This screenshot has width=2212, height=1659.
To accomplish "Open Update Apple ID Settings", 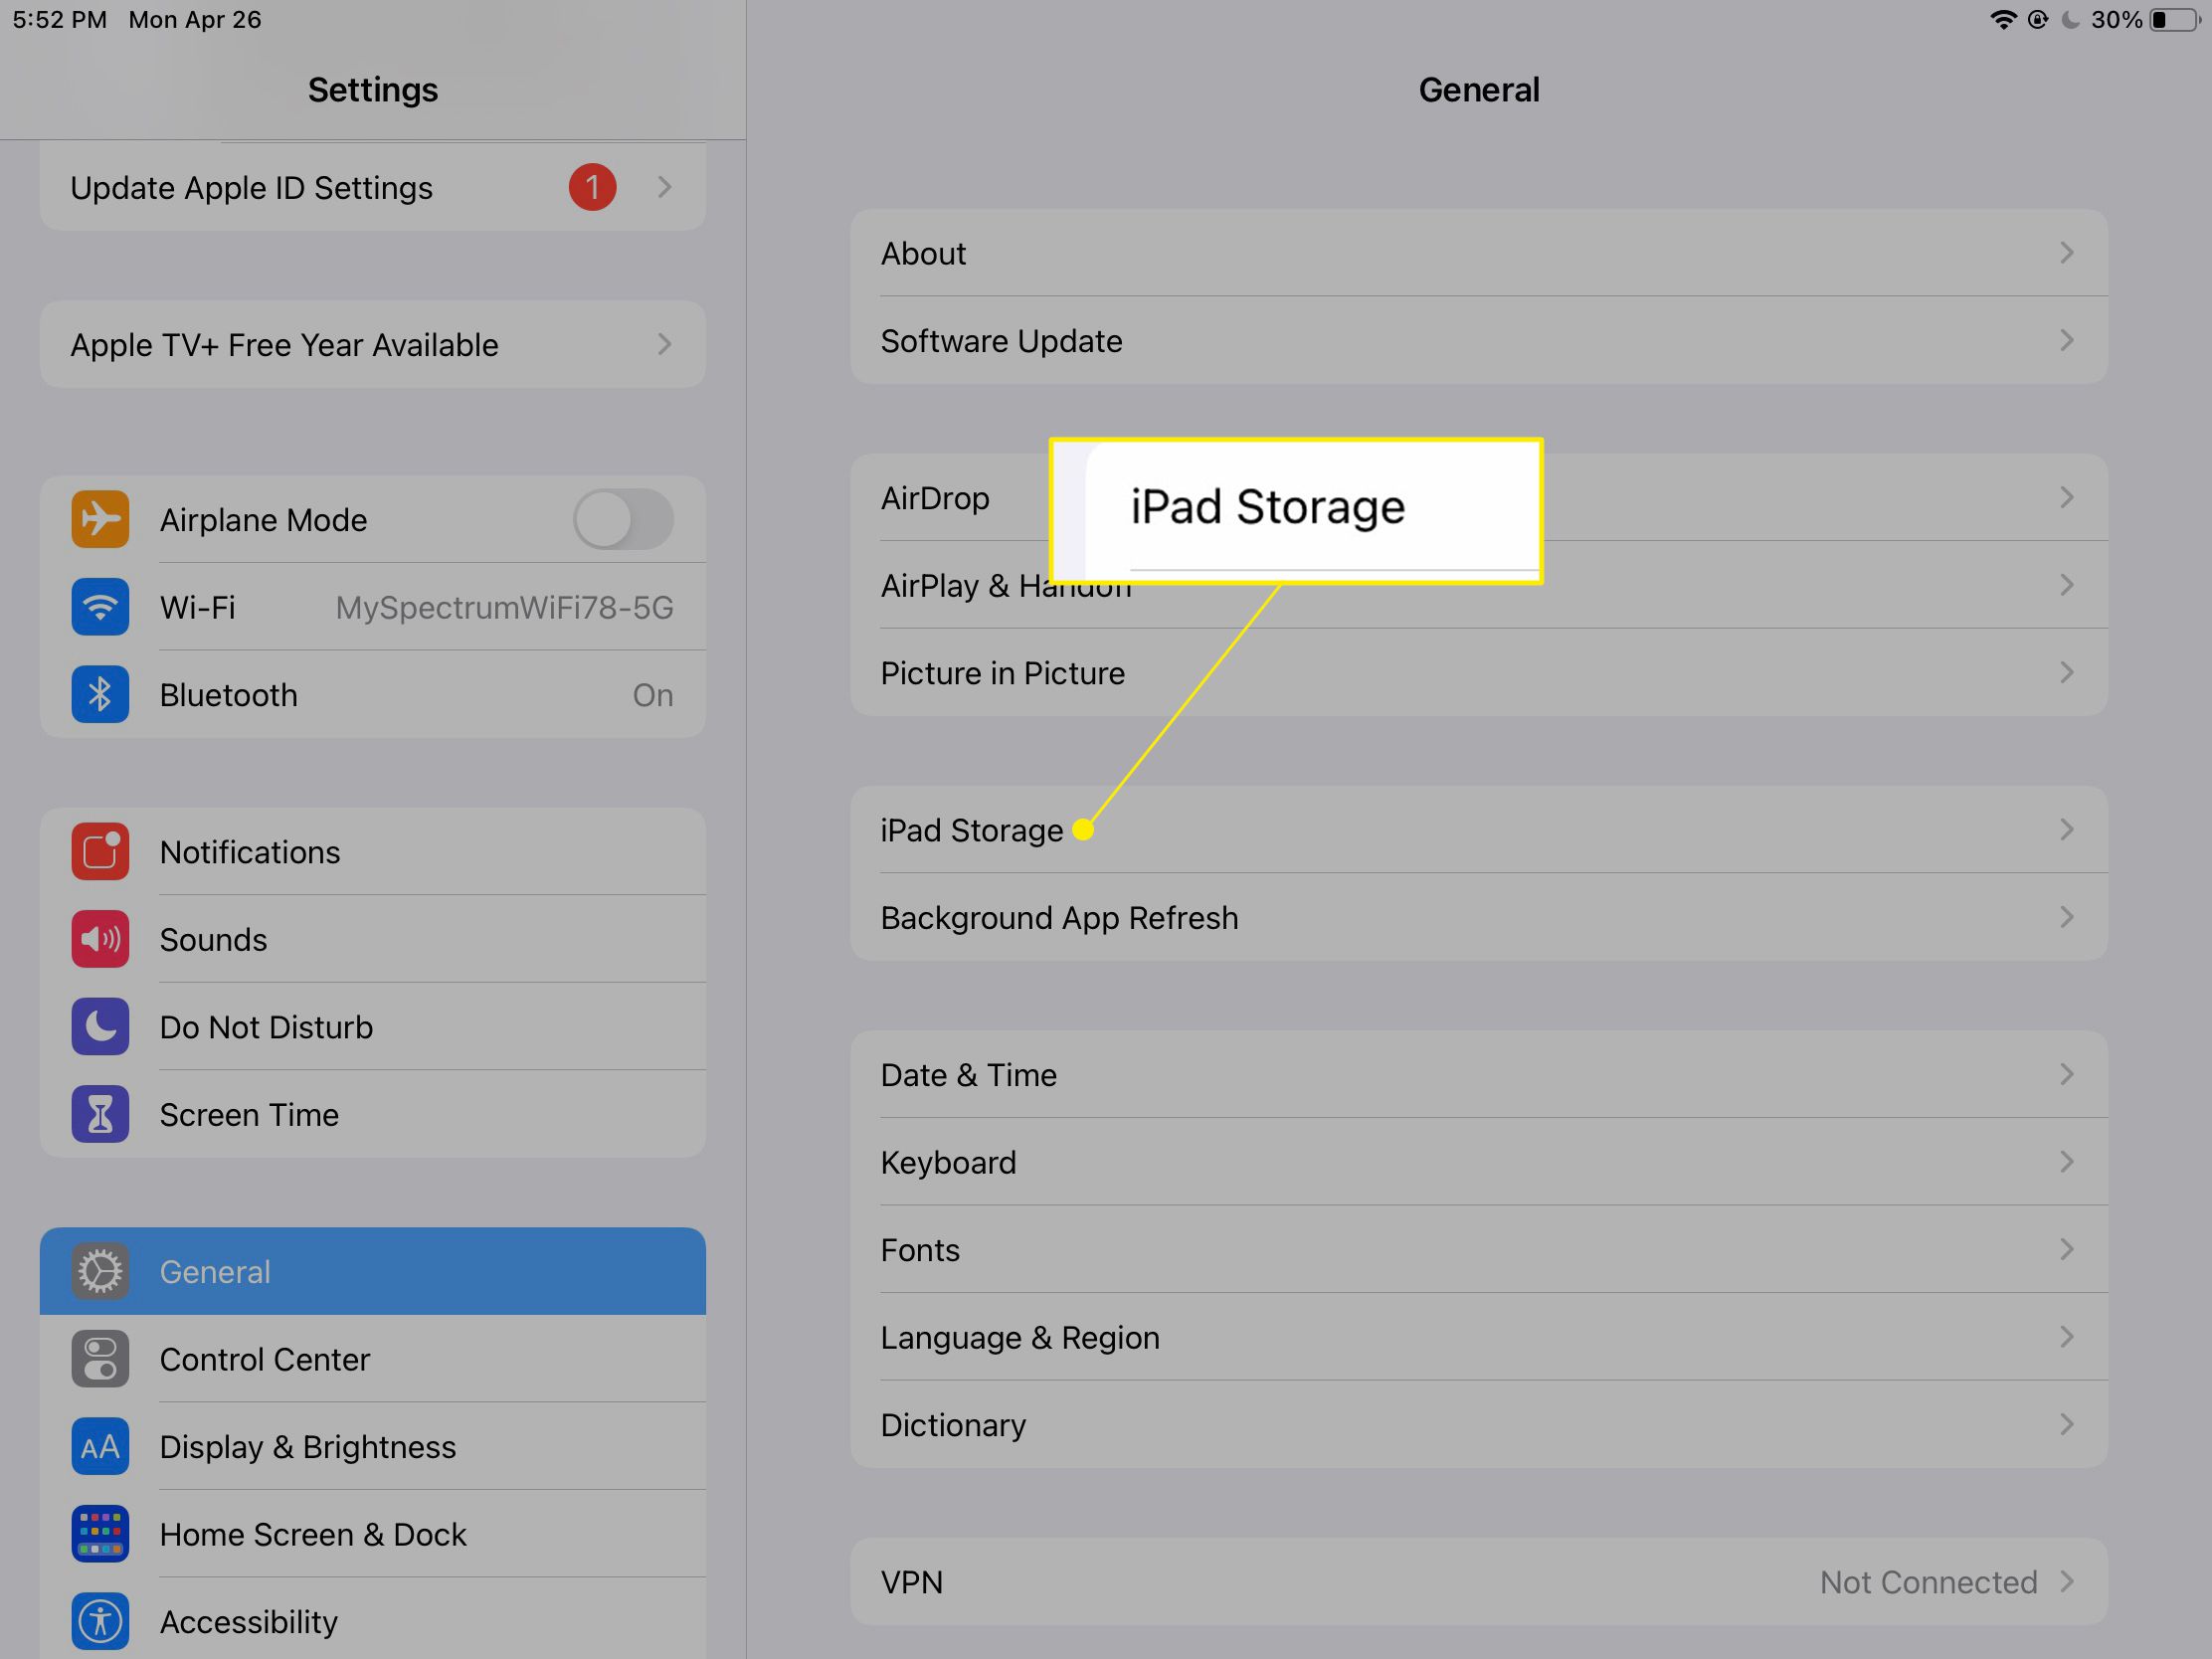I will tap(373, 187).
